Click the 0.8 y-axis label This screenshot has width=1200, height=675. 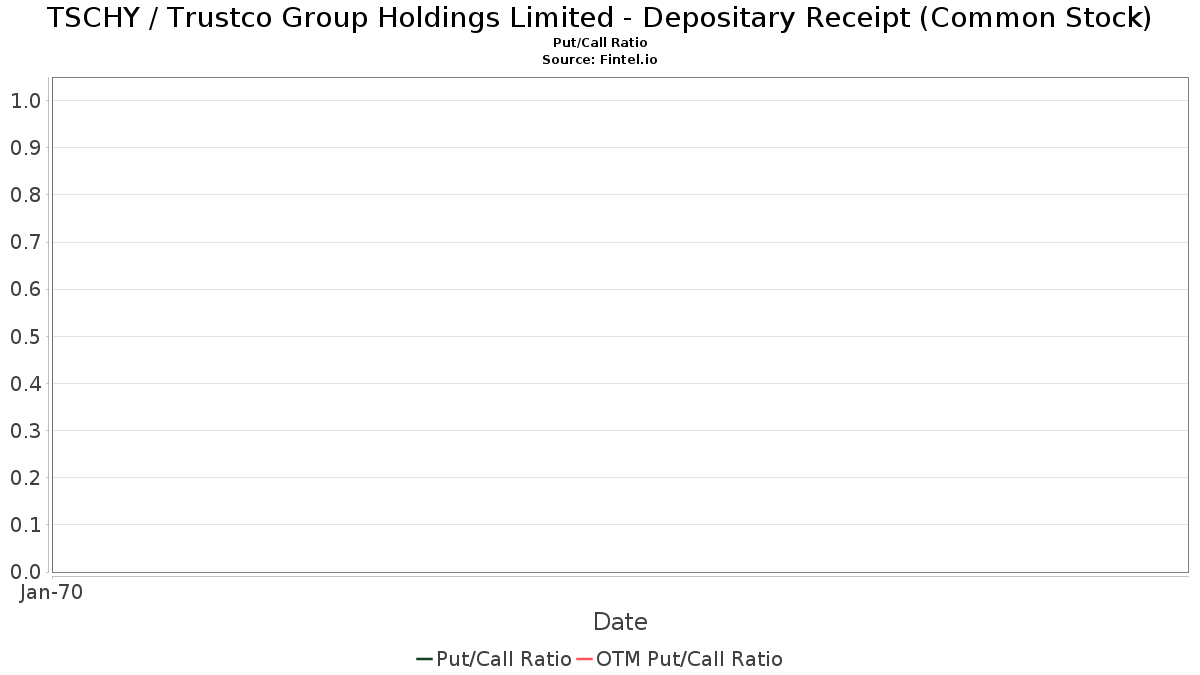pos(25,195)
